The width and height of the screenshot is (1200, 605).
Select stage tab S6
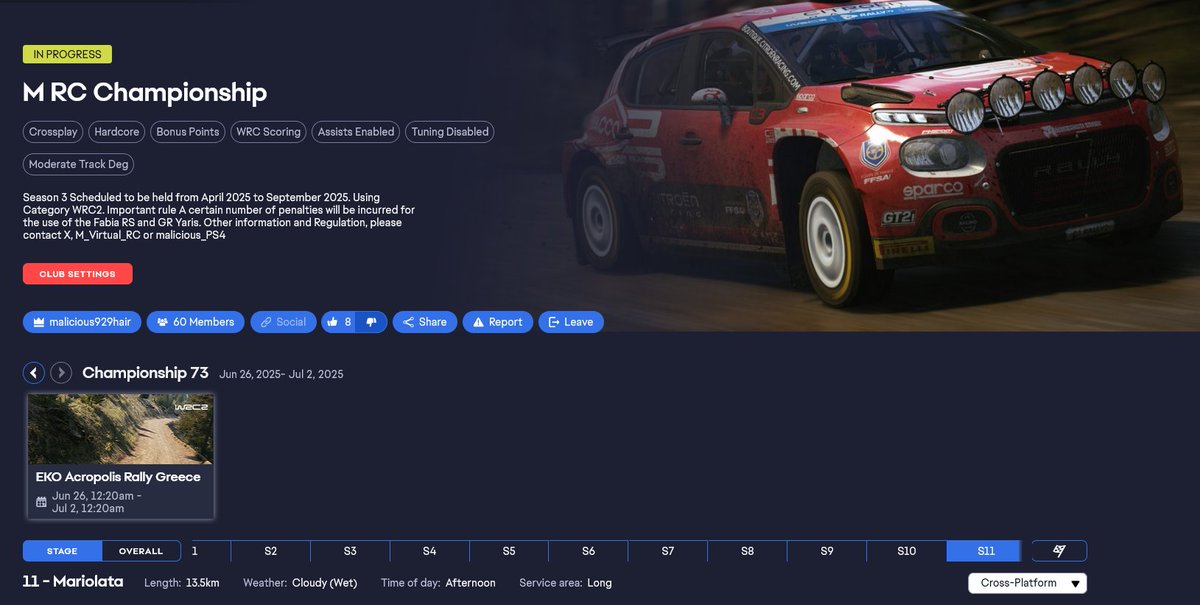[x=588, y=551]
